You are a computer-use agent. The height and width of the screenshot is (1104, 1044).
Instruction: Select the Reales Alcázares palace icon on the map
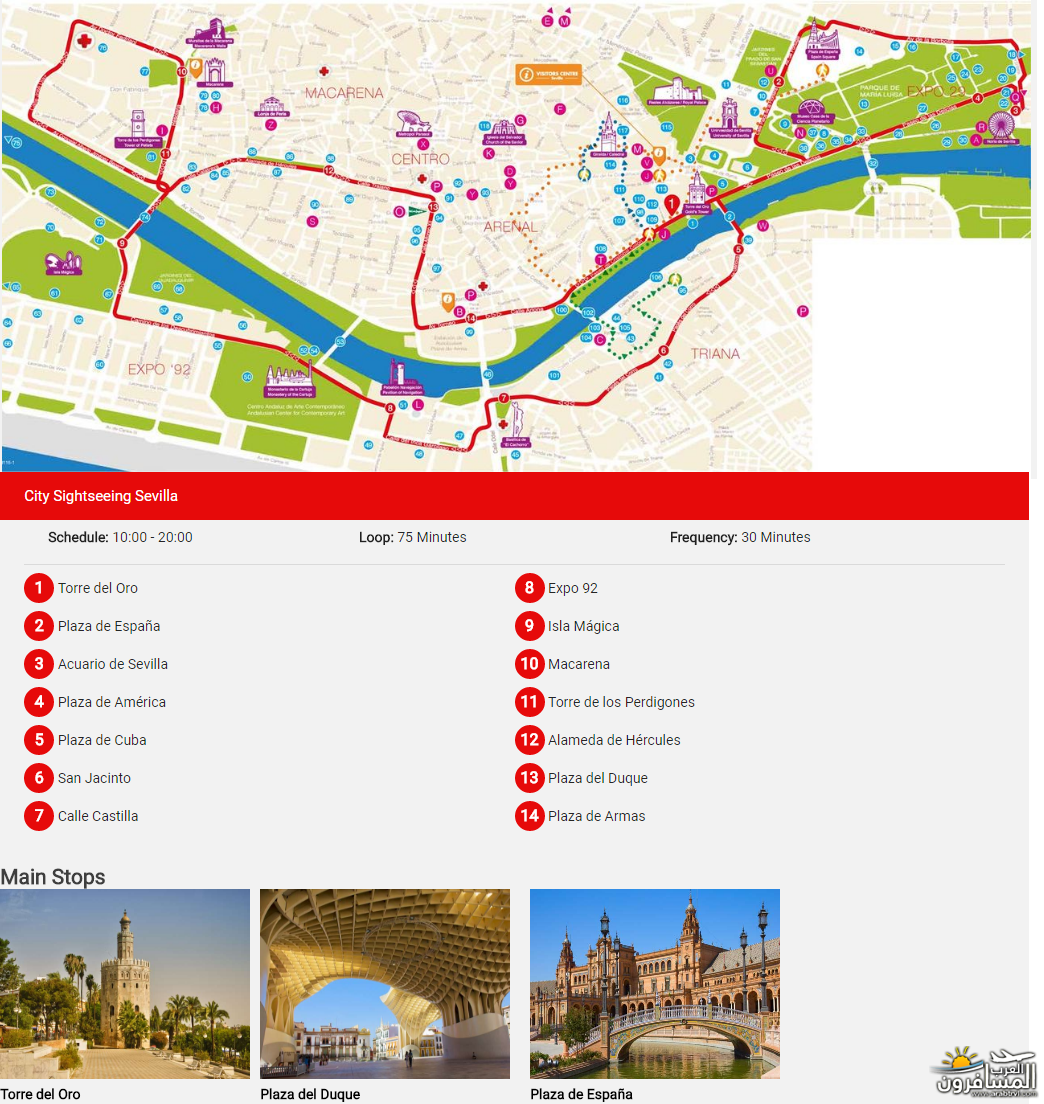pyautogui.click(x=677, y=92)
